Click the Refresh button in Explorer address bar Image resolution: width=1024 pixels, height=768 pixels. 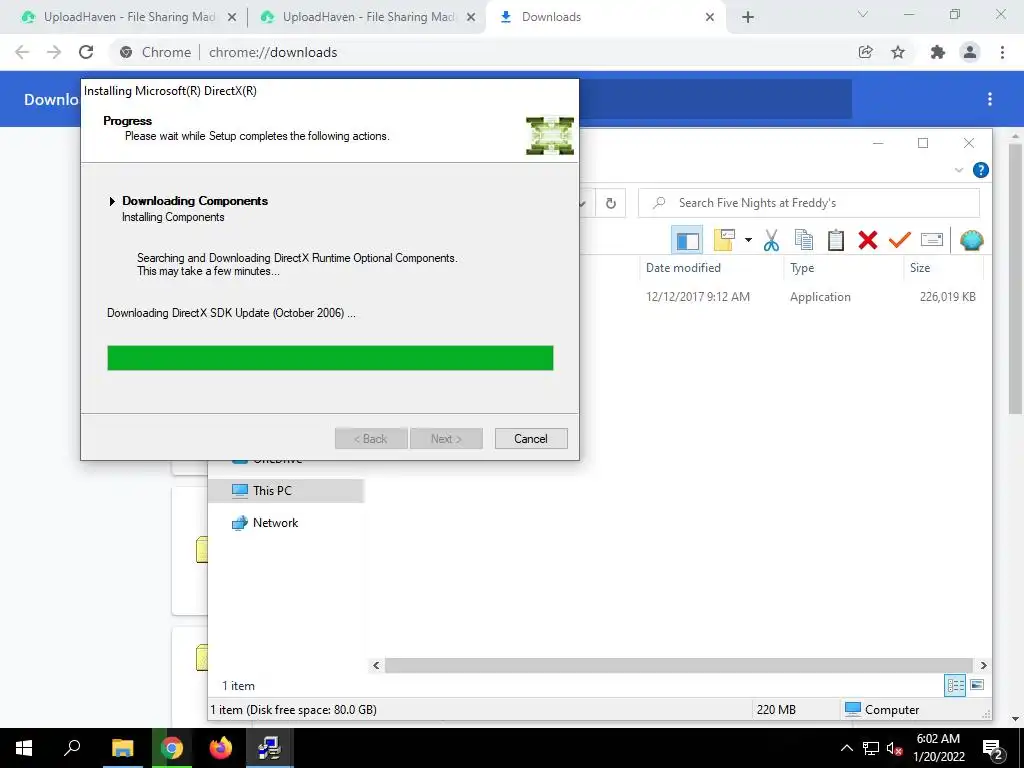611,203
